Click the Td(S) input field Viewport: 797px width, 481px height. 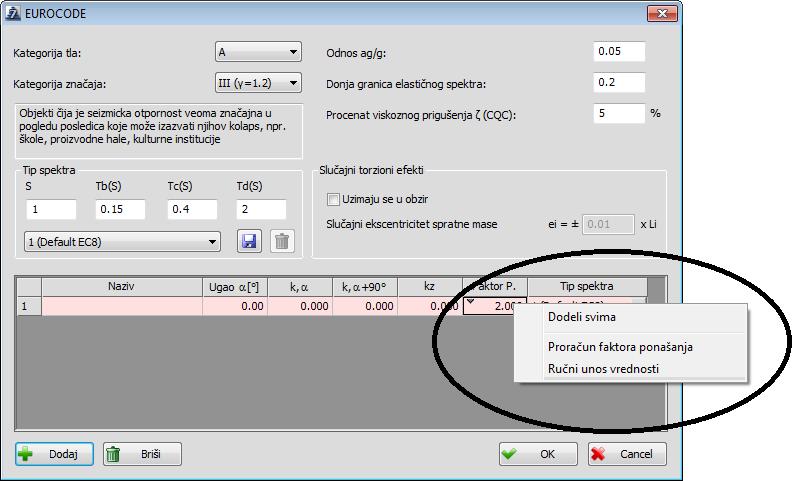point(261,209)
